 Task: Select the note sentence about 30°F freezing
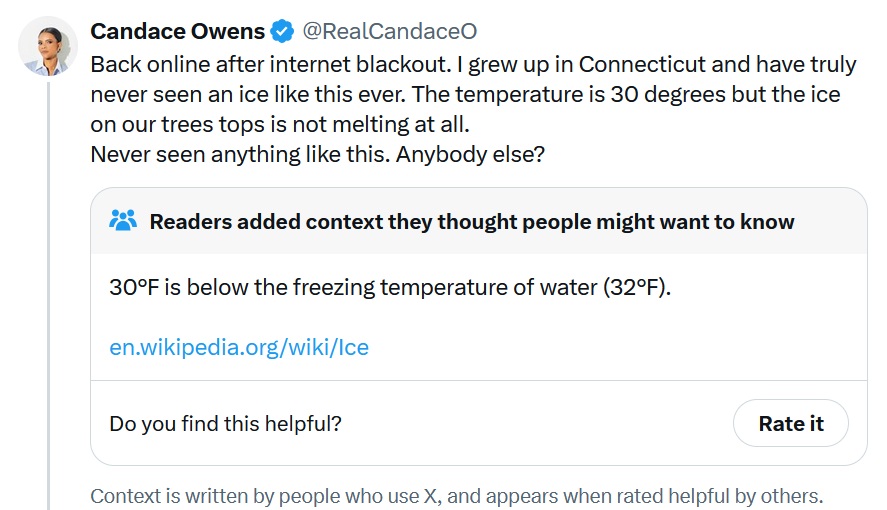(390, 287)
